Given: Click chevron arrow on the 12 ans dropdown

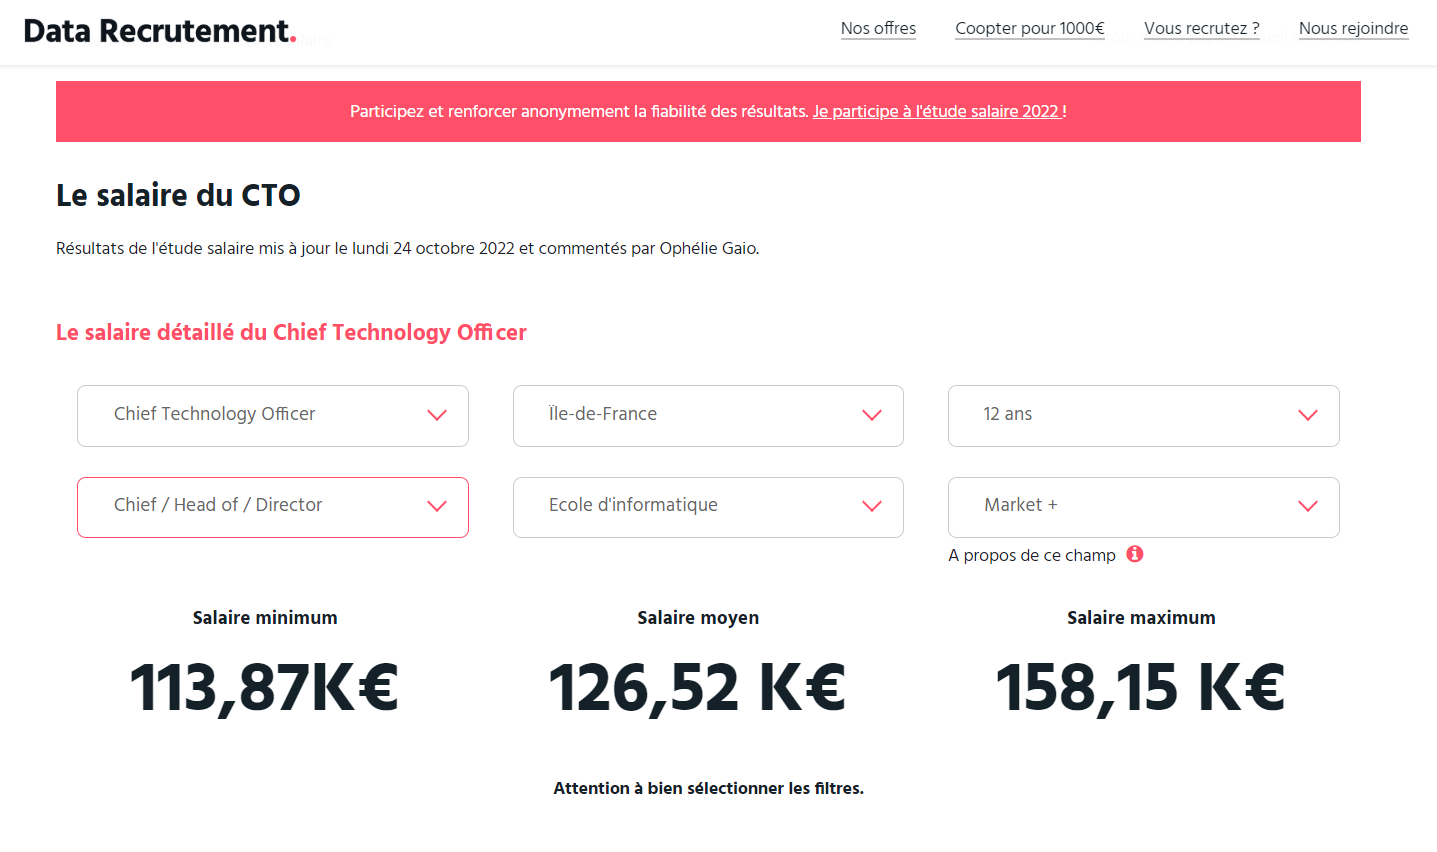Looking at the screenshot, I should (1307, 415).
